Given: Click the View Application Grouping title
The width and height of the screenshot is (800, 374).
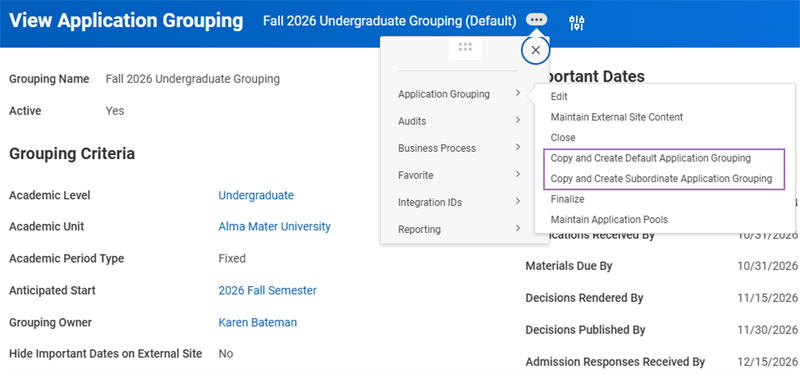Looking at the screenshot, I should [x=127, y=21].
